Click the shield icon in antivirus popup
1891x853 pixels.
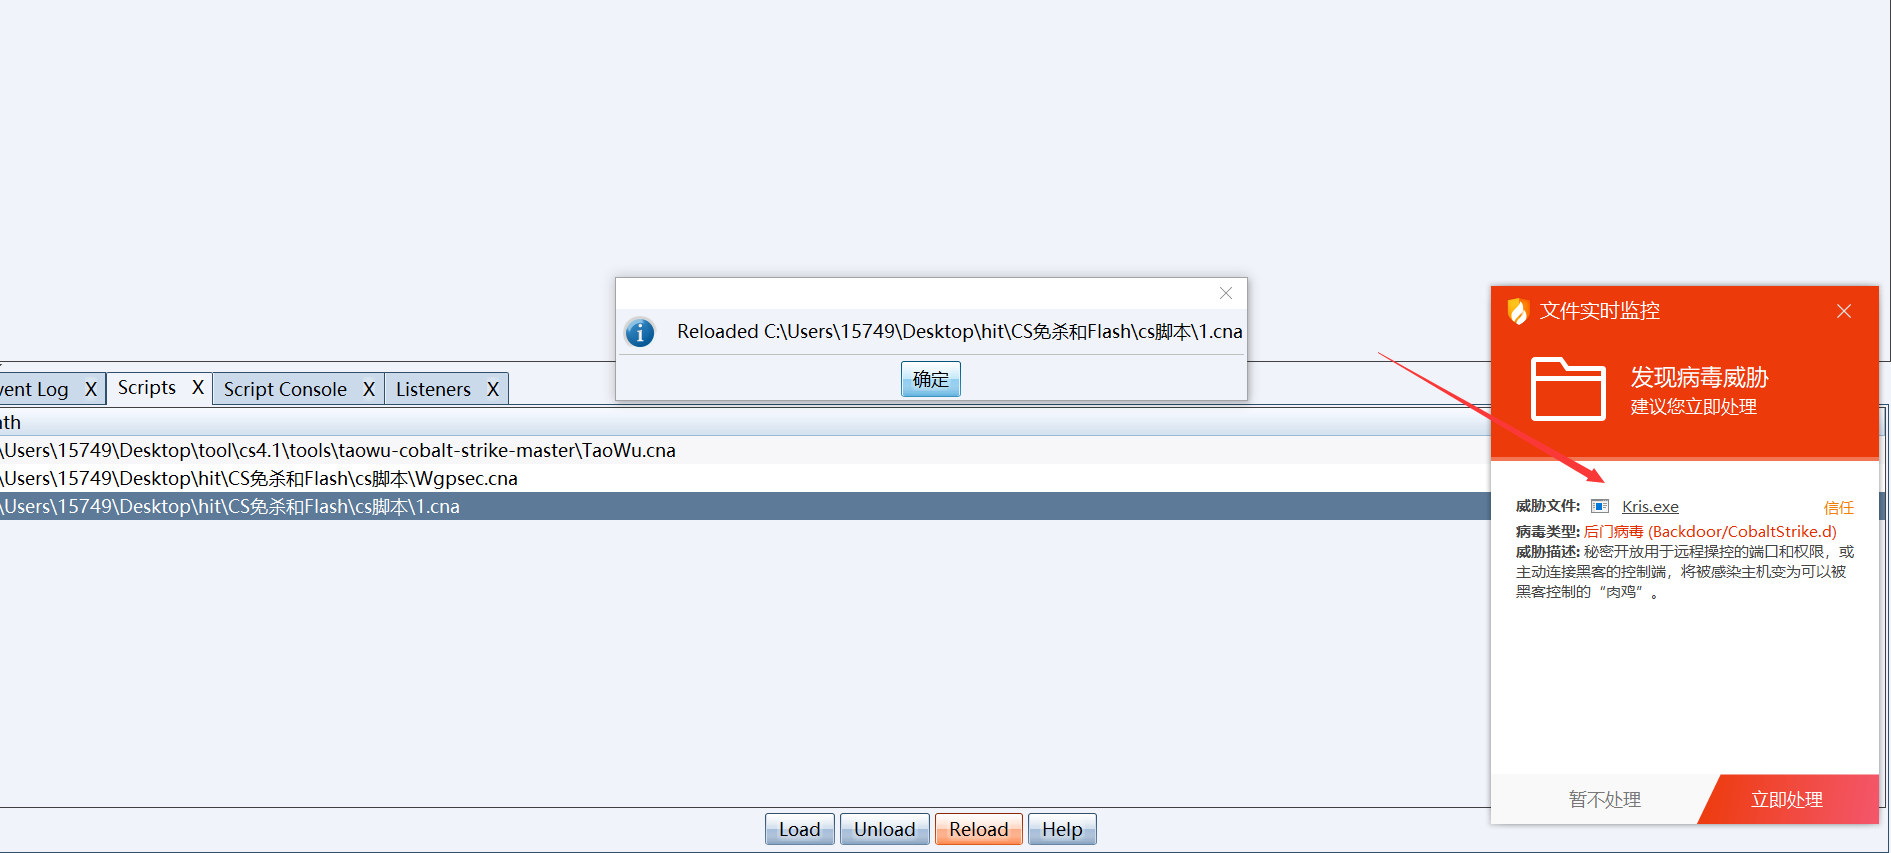(x=1517, y=312)
